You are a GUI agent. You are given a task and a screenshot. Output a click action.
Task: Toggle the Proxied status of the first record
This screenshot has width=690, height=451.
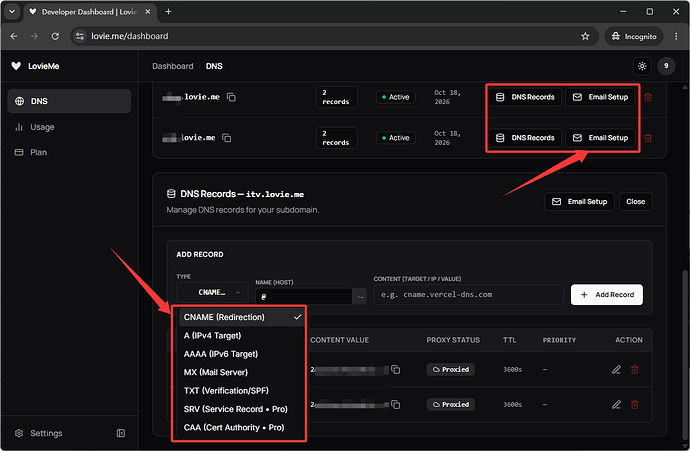pos(451,370)
